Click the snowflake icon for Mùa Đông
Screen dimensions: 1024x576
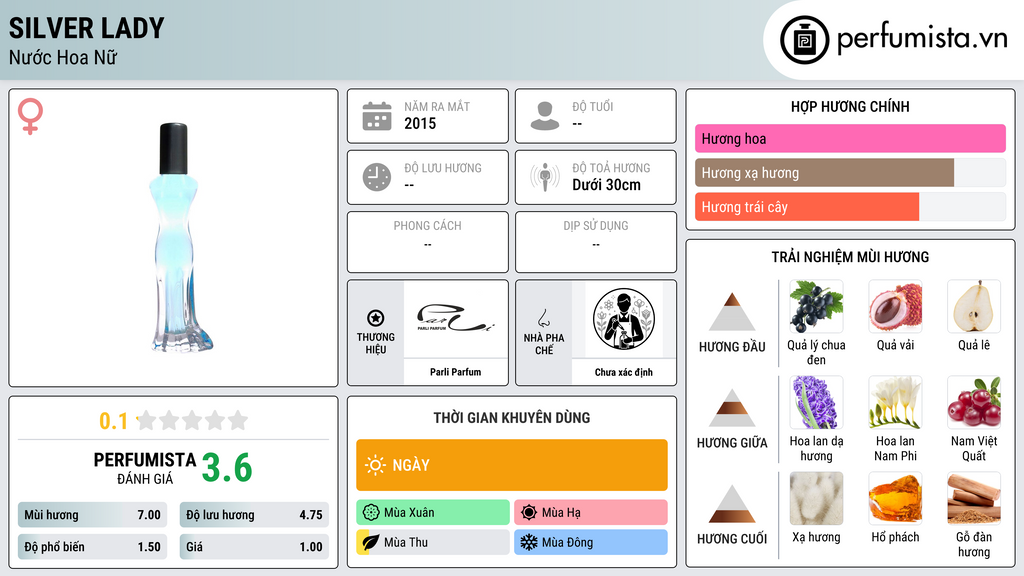coord(529,542)
